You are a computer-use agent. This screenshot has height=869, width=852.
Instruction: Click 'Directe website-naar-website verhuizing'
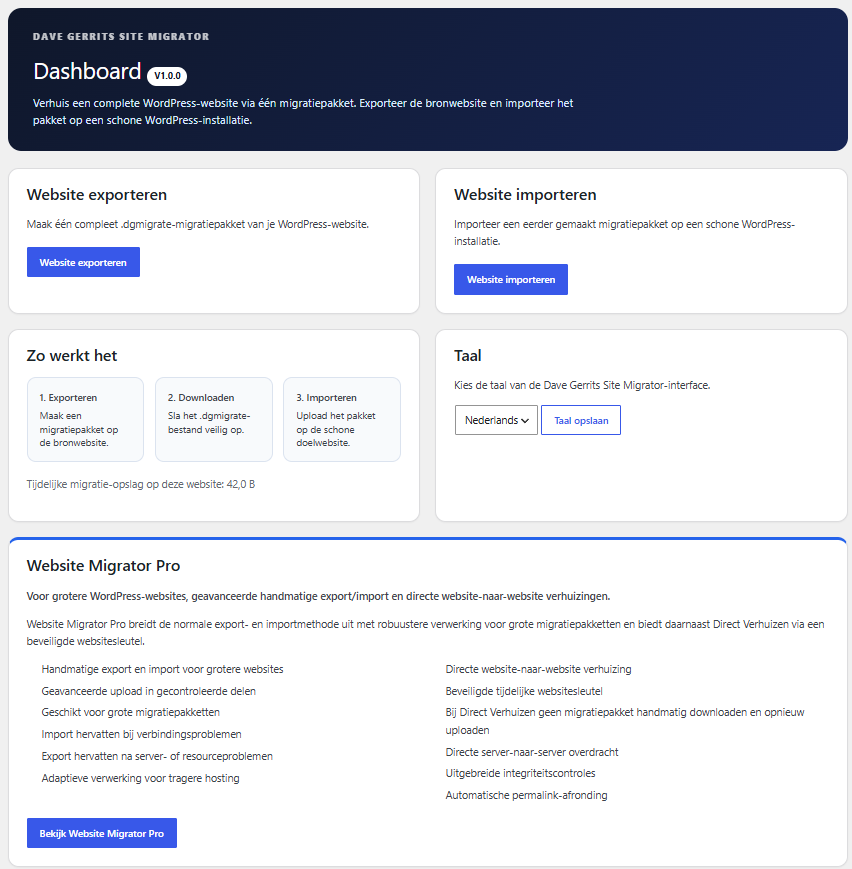538,669
